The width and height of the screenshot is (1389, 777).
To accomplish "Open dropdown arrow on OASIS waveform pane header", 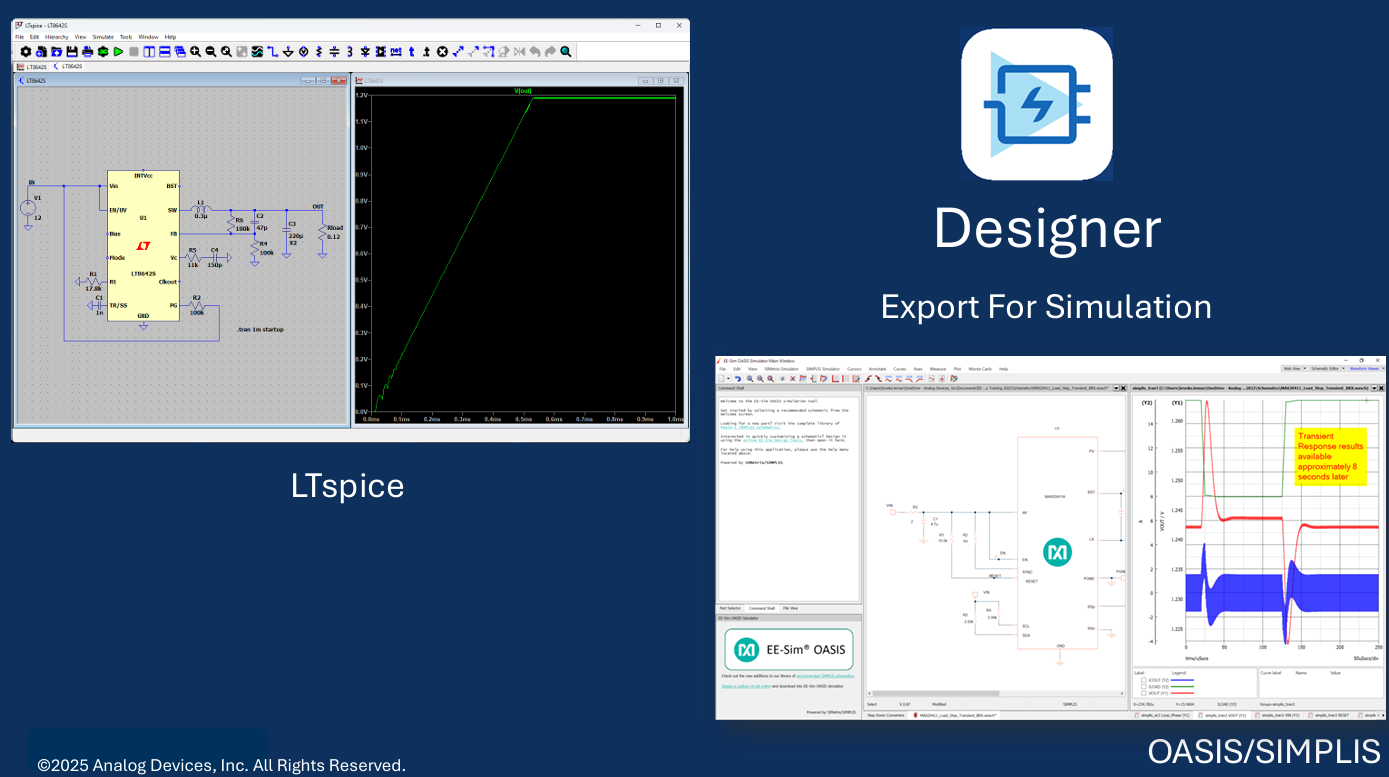I will (1374, 388).
